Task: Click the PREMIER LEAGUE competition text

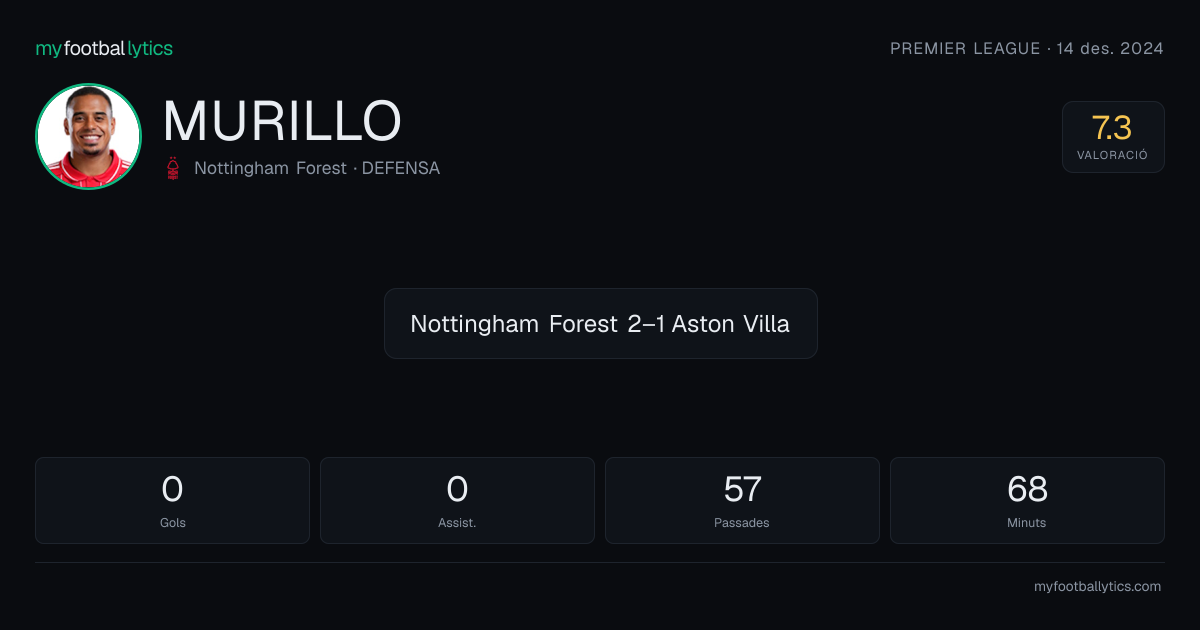Action: 965,48
